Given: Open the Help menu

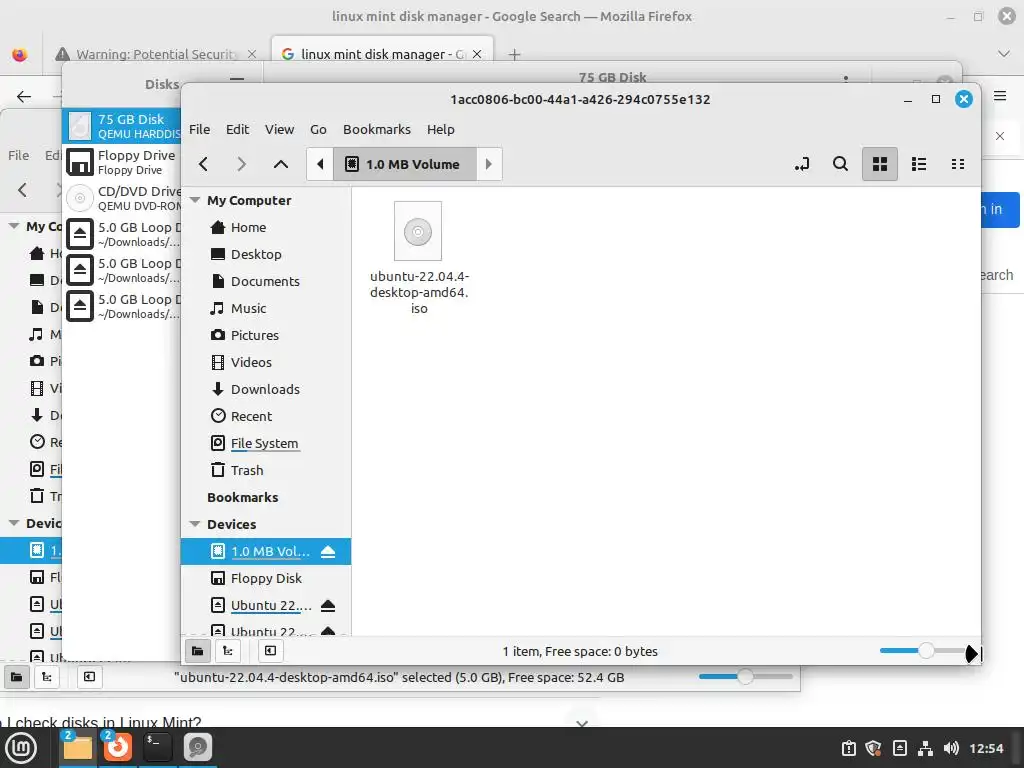Looking at the screenshot, I should [x=441, y=129].
